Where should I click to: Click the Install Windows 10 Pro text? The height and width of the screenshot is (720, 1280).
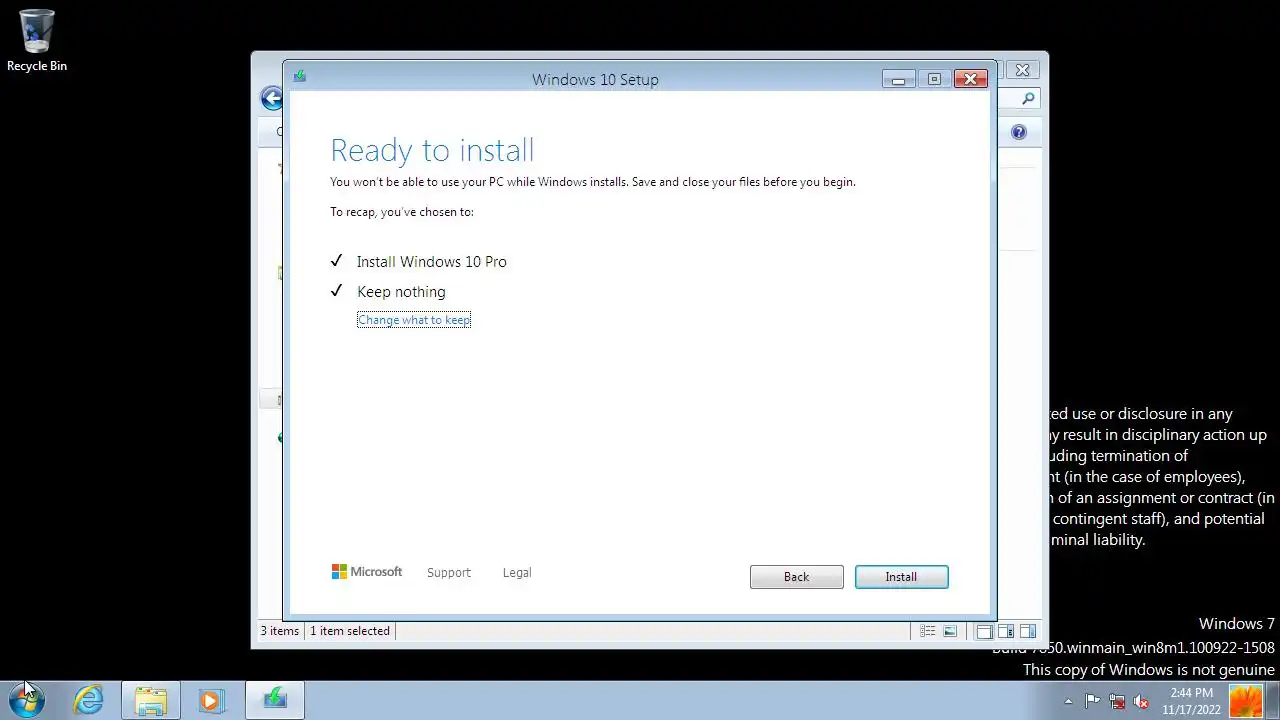point(432,262)
